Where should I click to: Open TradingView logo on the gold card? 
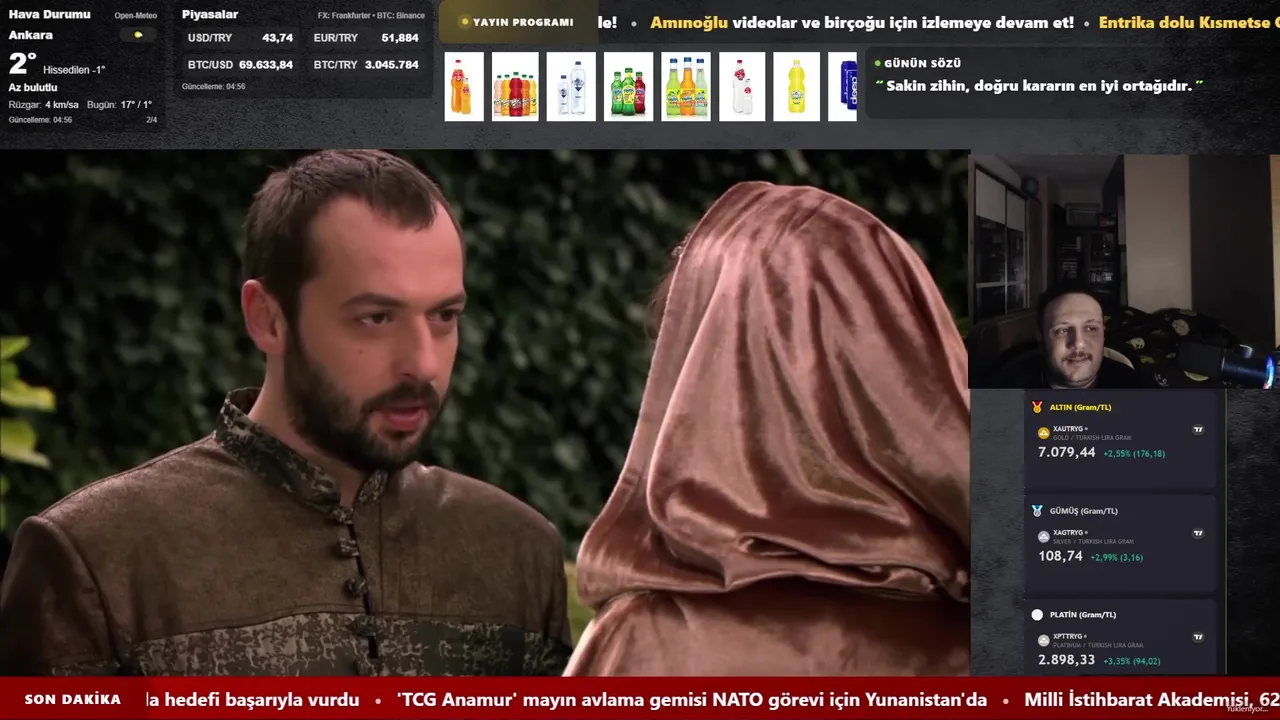pos(1198,430)
